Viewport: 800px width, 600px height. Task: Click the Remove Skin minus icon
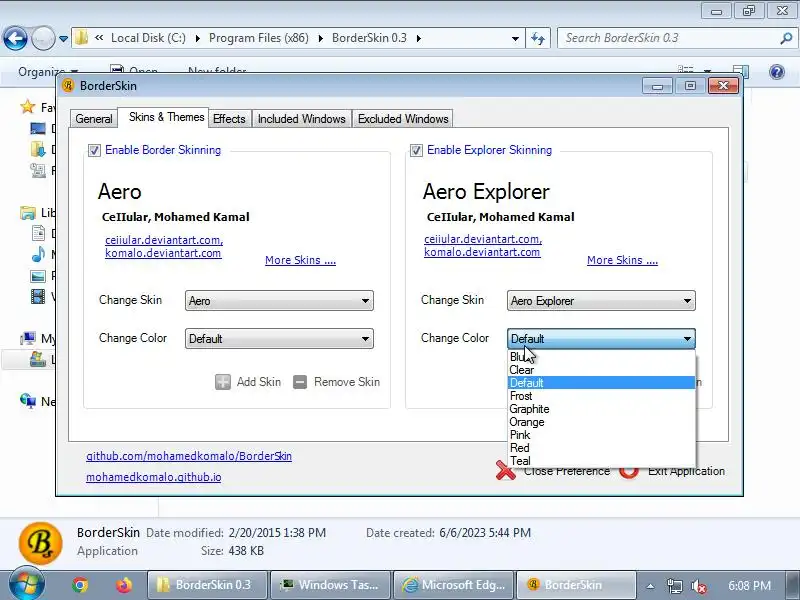pyautogui.click(x=300, y=382)
